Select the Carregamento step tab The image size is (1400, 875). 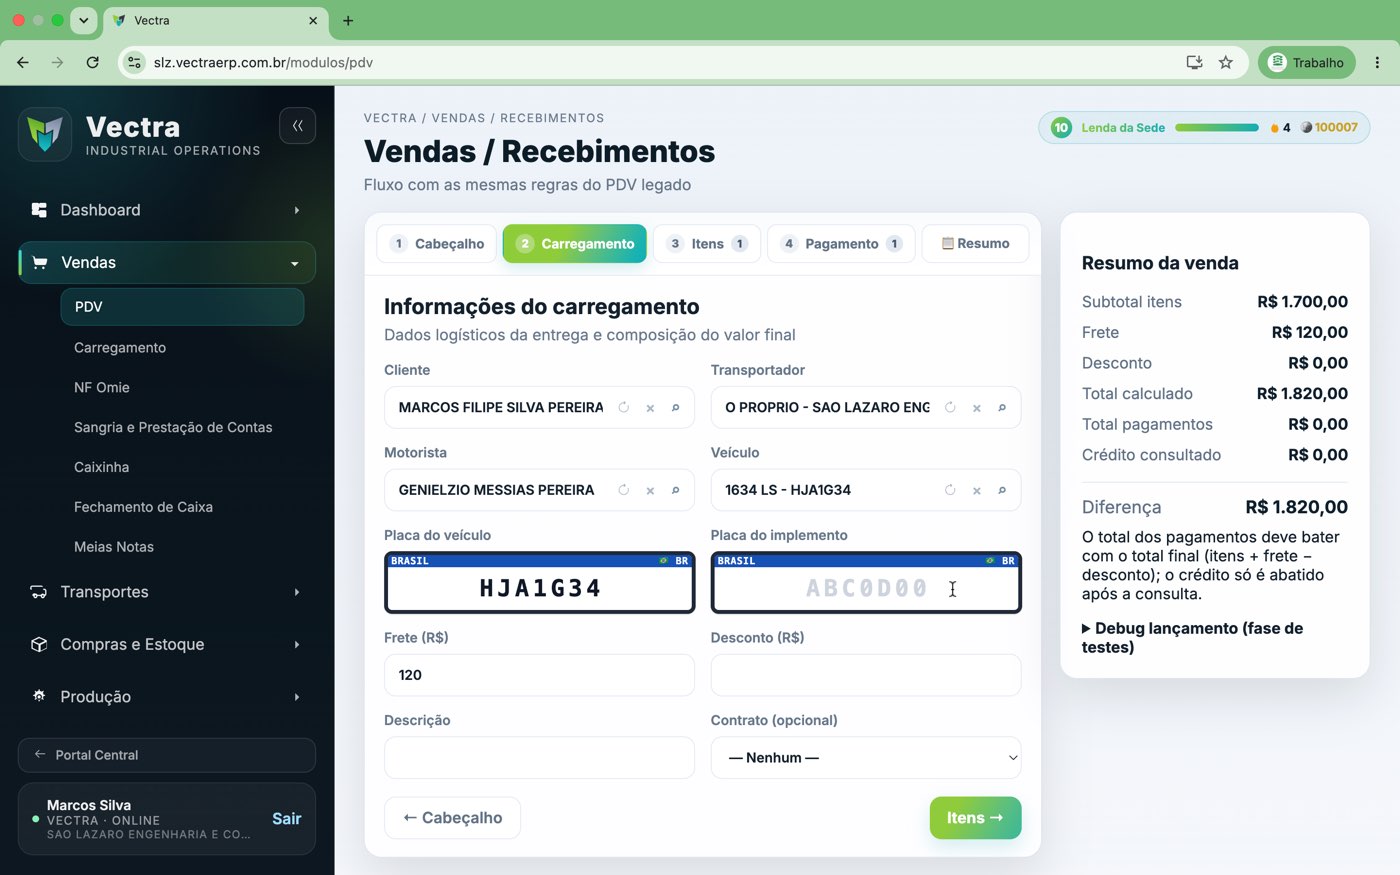click(x=575, y=244)
